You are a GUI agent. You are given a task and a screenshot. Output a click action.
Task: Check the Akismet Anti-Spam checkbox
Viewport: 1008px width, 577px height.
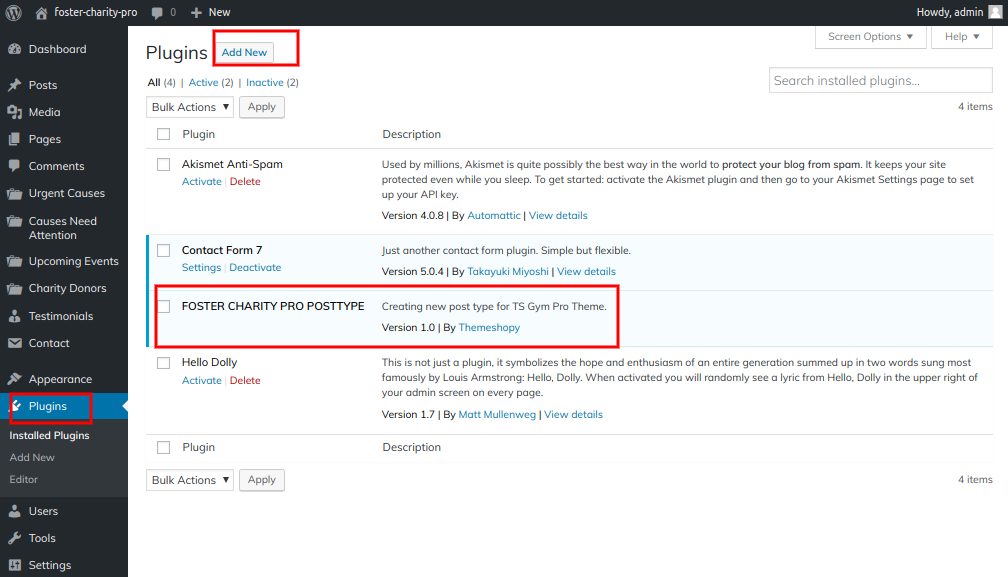pyautogui.click(x=164, y=164)
